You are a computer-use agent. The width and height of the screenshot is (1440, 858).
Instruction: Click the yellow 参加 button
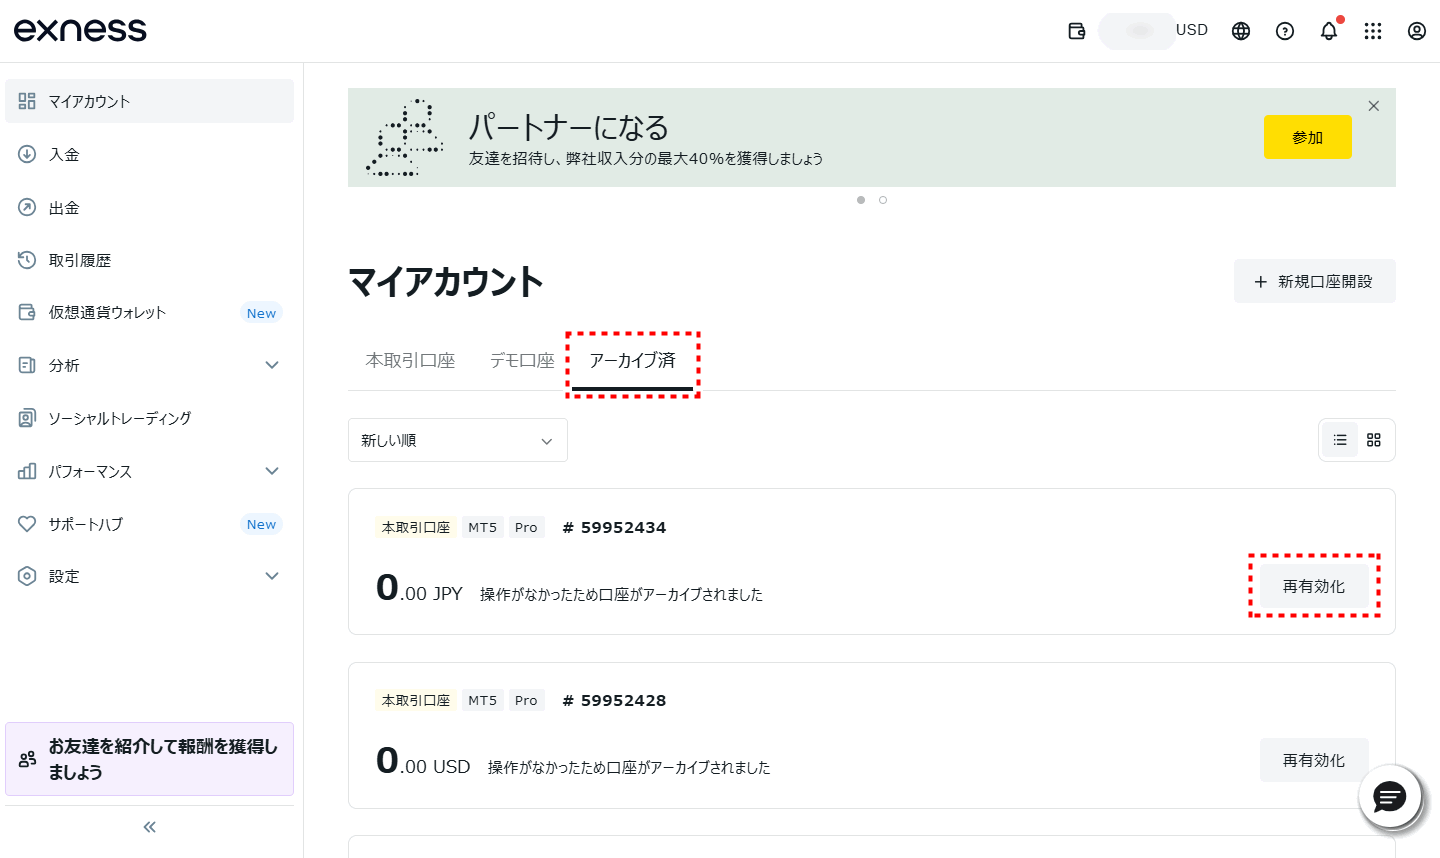1308,137
